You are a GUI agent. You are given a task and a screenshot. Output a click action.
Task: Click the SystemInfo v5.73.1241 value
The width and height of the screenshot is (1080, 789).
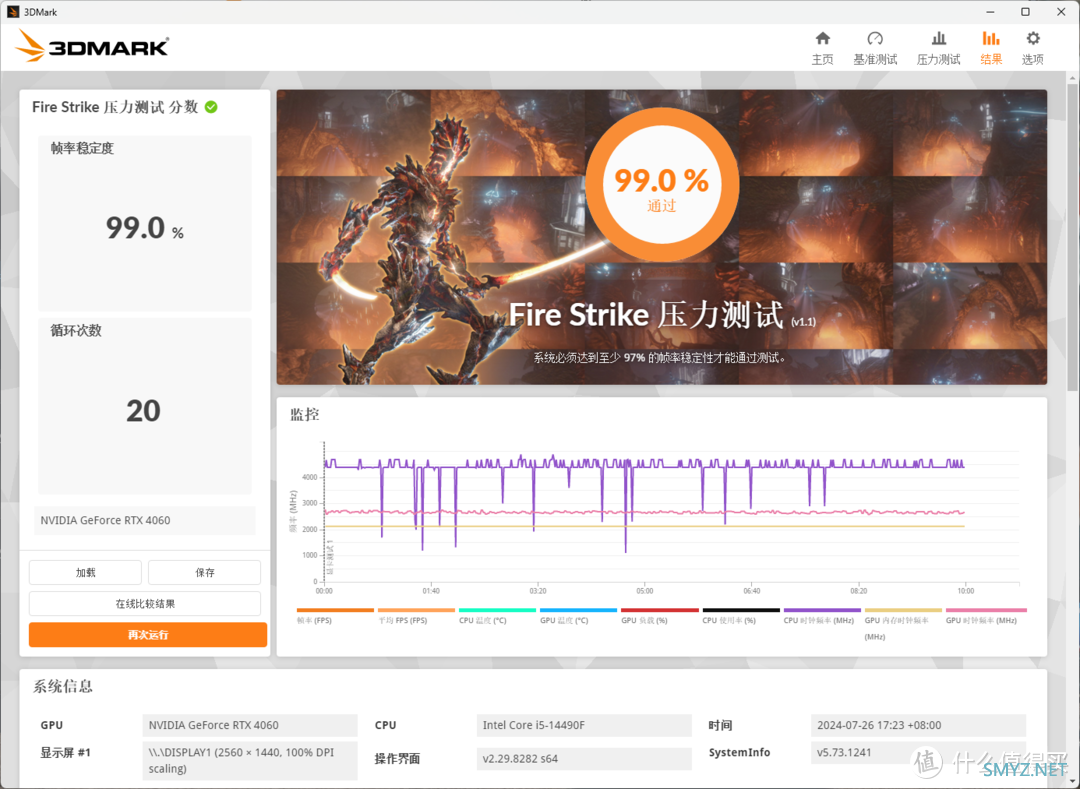pos(919,753)
